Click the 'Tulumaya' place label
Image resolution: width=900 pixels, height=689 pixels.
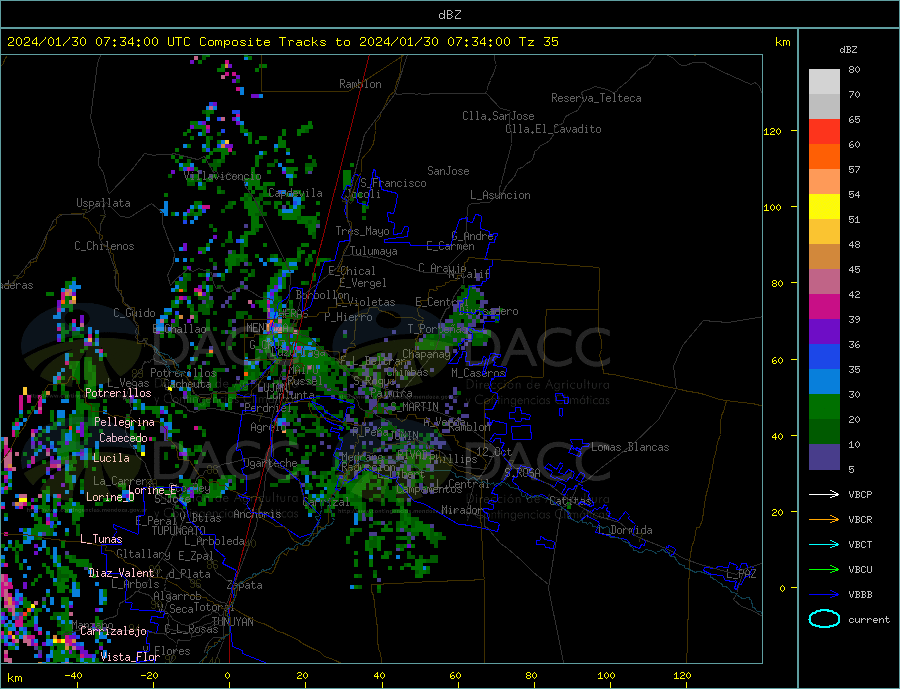(x=374, y=251)
